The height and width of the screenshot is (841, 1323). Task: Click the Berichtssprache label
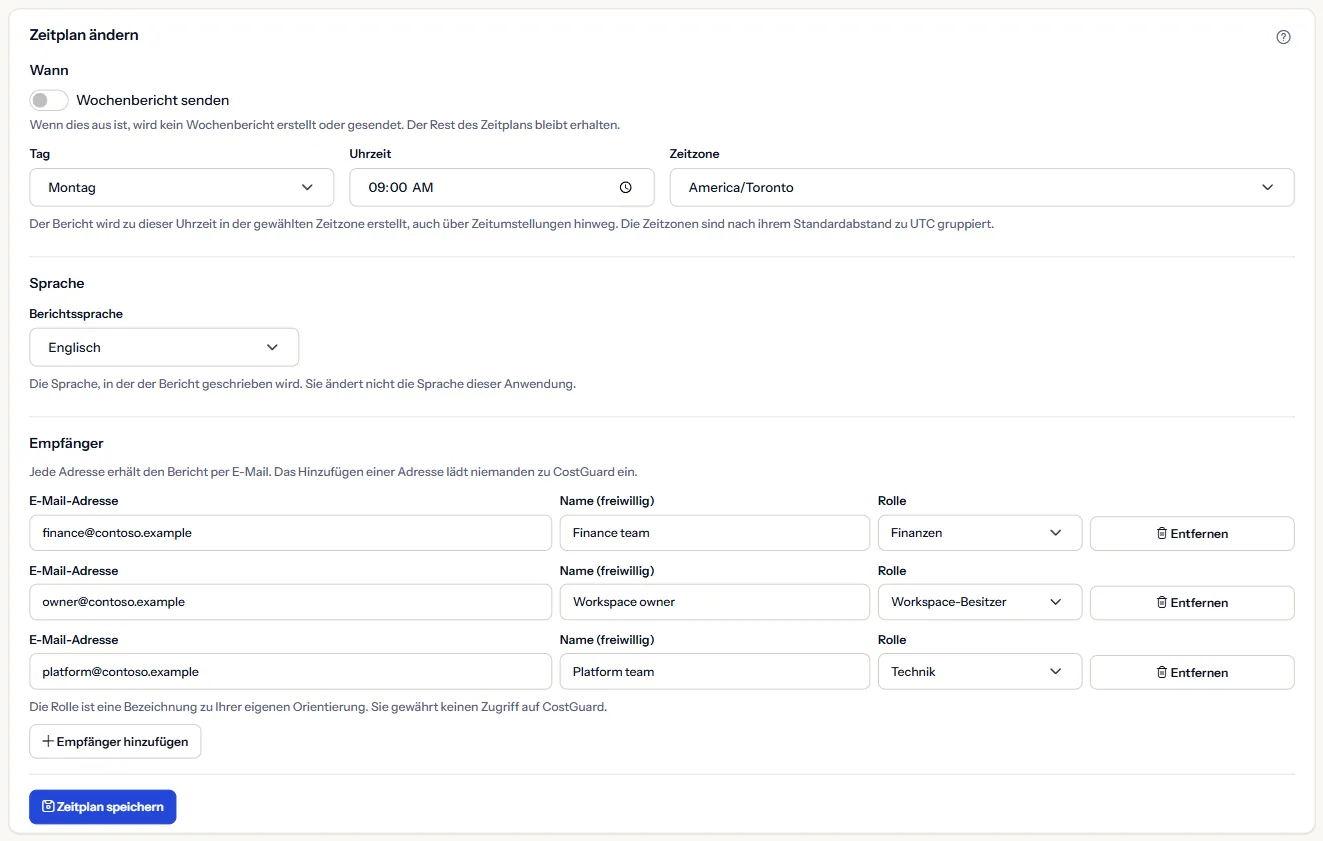coord(76,314)
